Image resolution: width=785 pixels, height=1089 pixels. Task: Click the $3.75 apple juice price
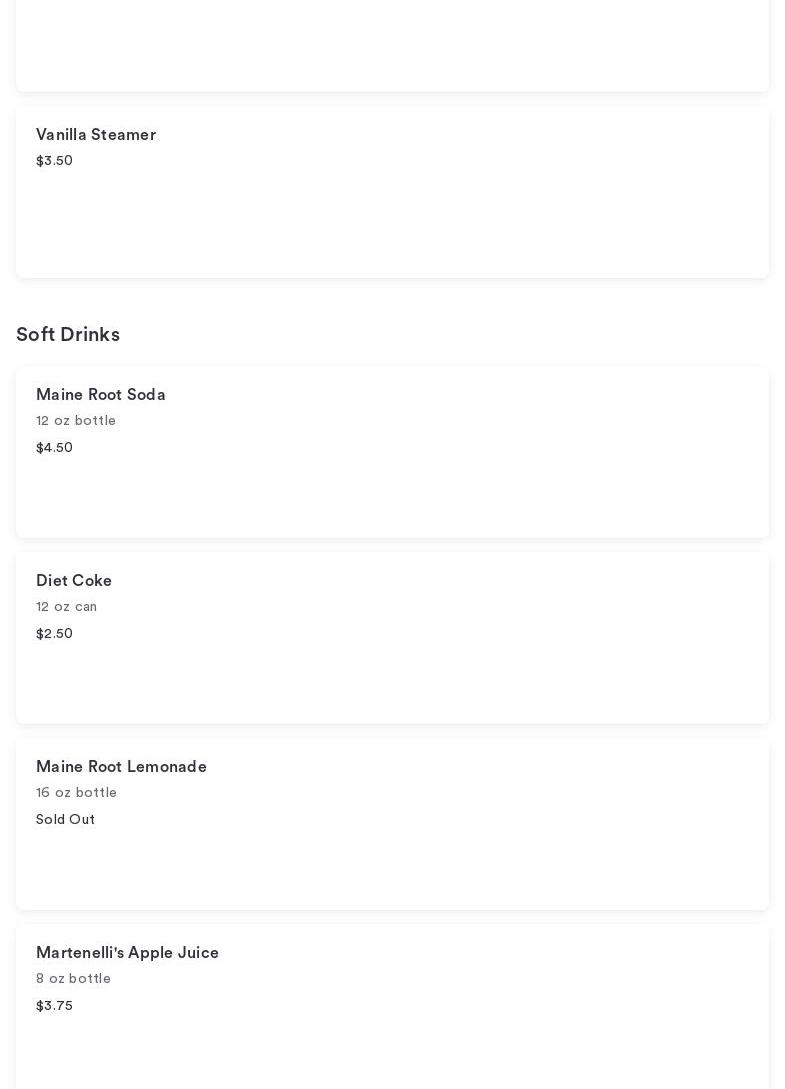click(54, 1006)
